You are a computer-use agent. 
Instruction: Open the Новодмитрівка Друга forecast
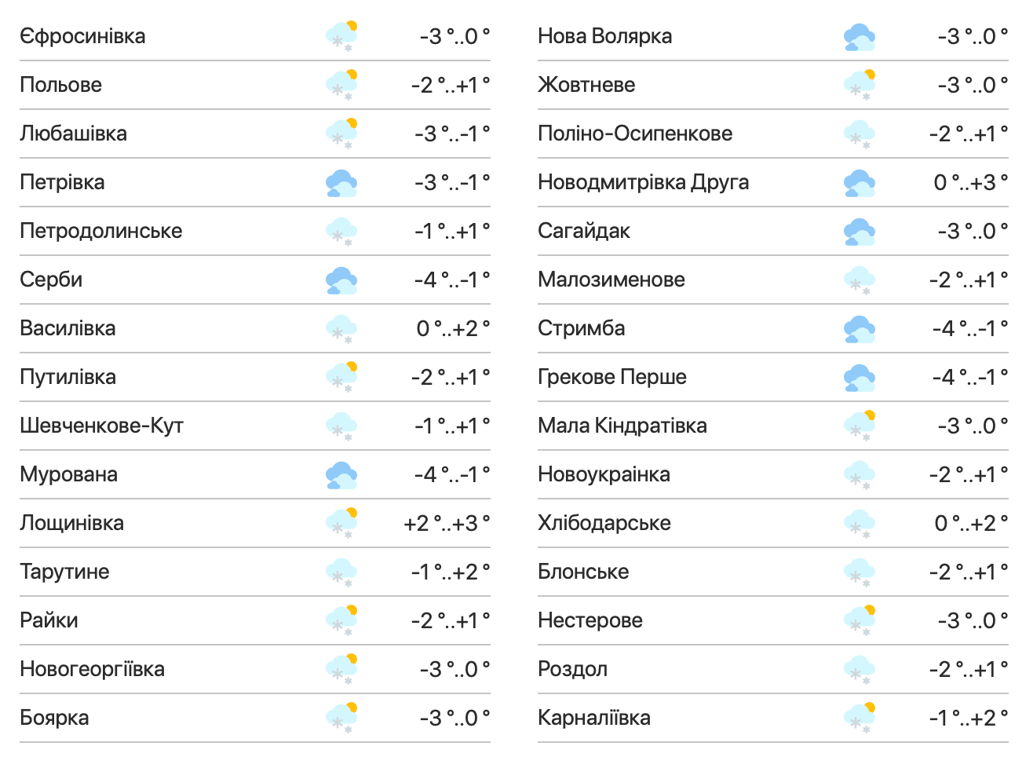point(643,182)
